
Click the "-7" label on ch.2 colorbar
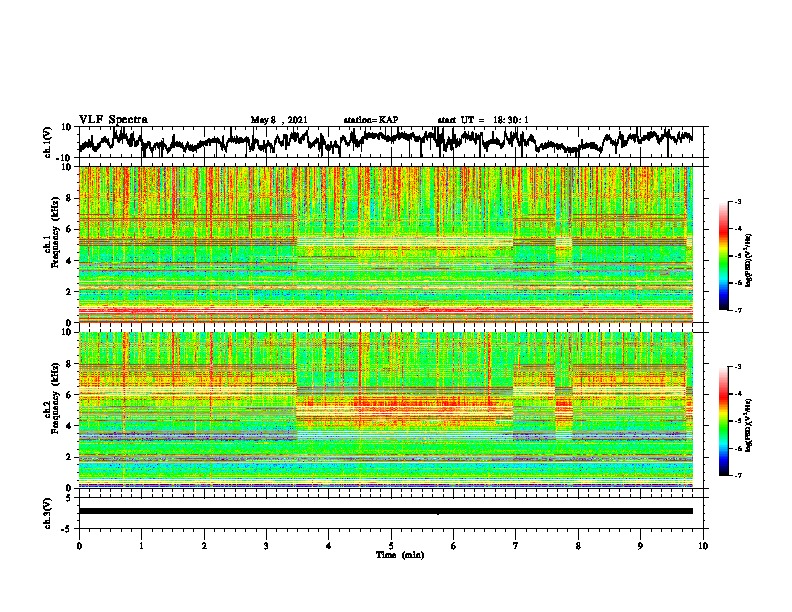pos(737,476)
